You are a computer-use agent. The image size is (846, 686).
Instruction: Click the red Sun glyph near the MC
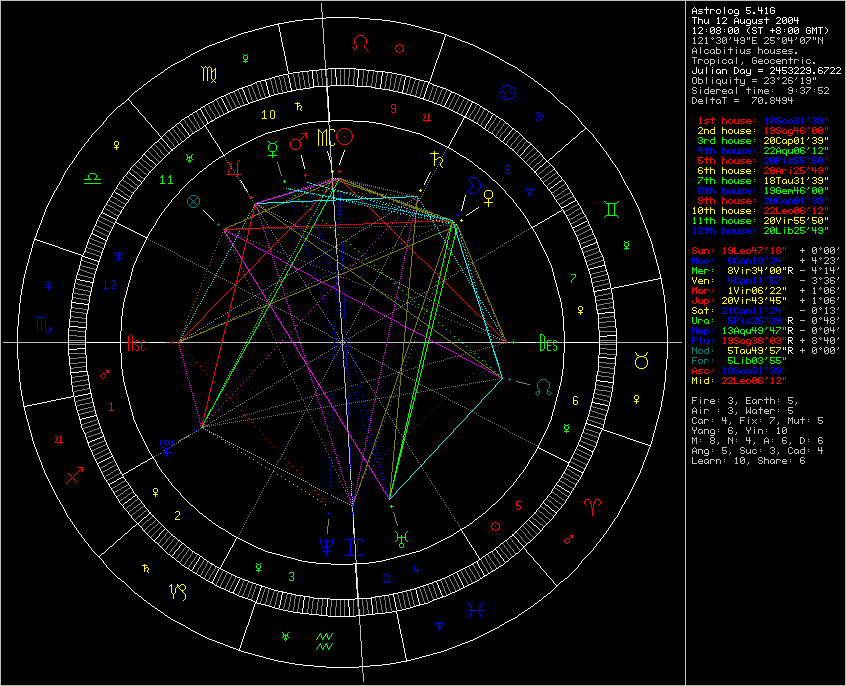coord(346,137)
